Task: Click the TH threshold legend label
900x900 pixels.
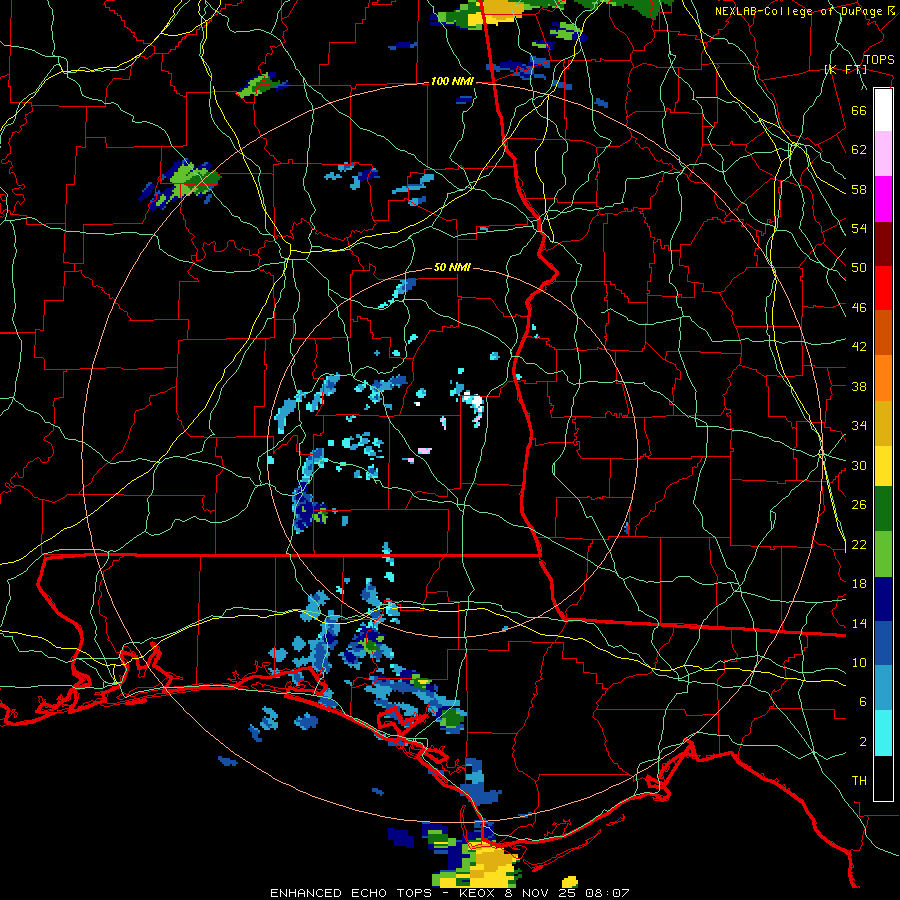Action: pyautogui.click(x=859, y=781)
